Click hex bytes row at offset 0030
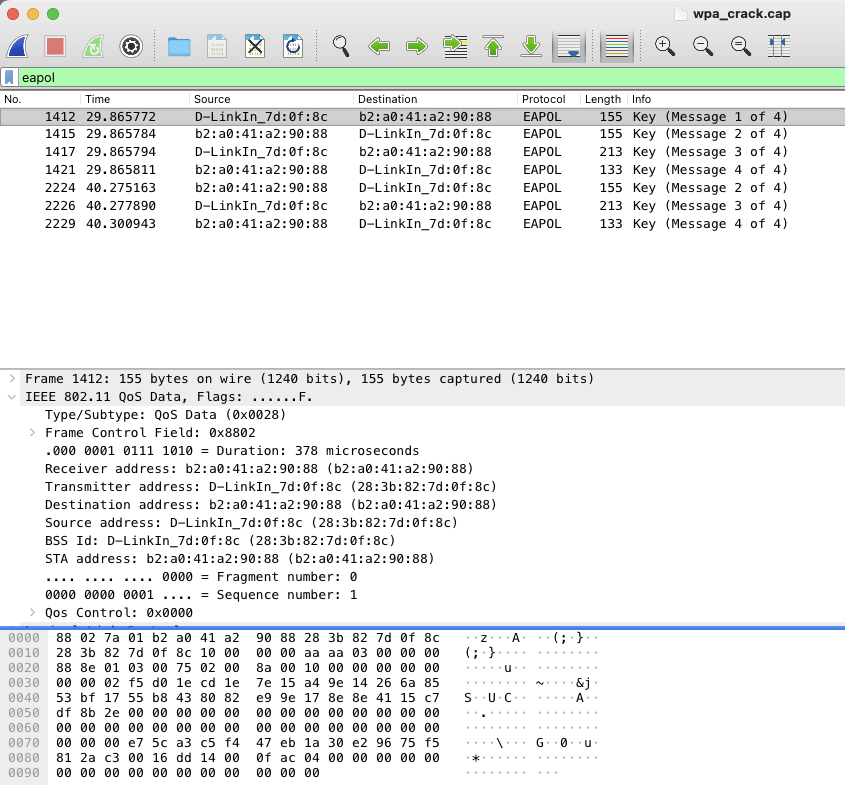 coord(248,683)
